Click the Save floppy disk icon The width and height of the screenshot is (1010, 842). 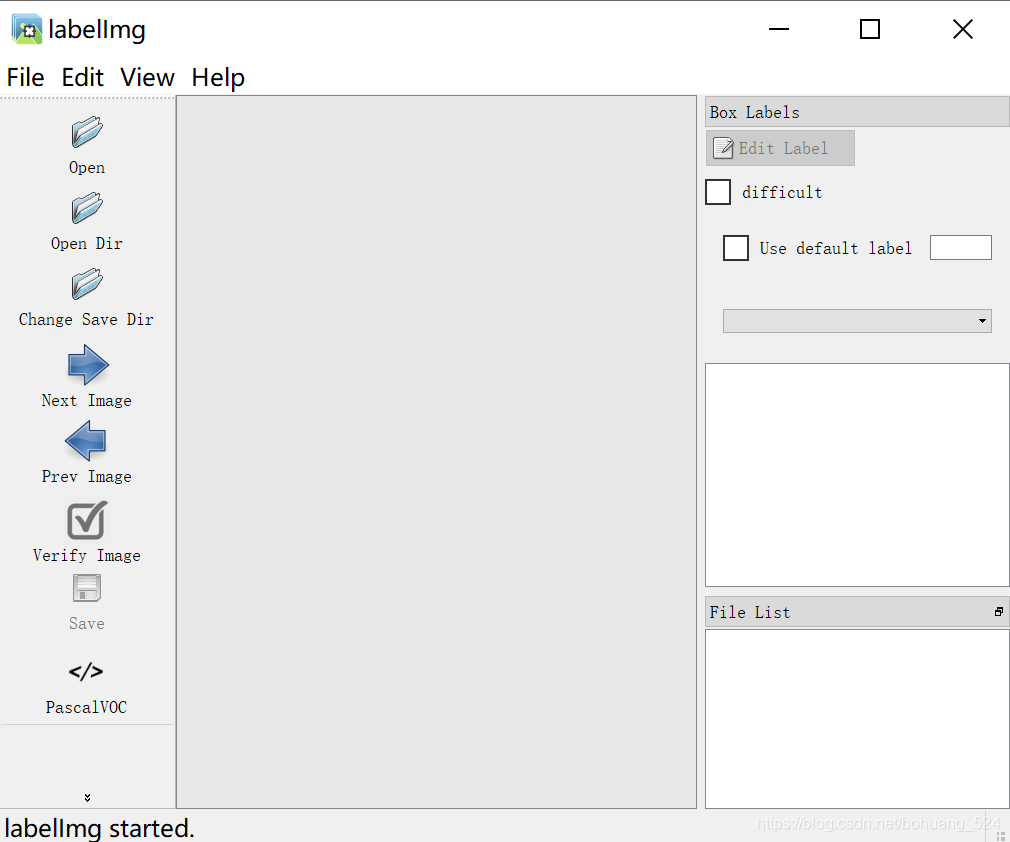[86, 588]
